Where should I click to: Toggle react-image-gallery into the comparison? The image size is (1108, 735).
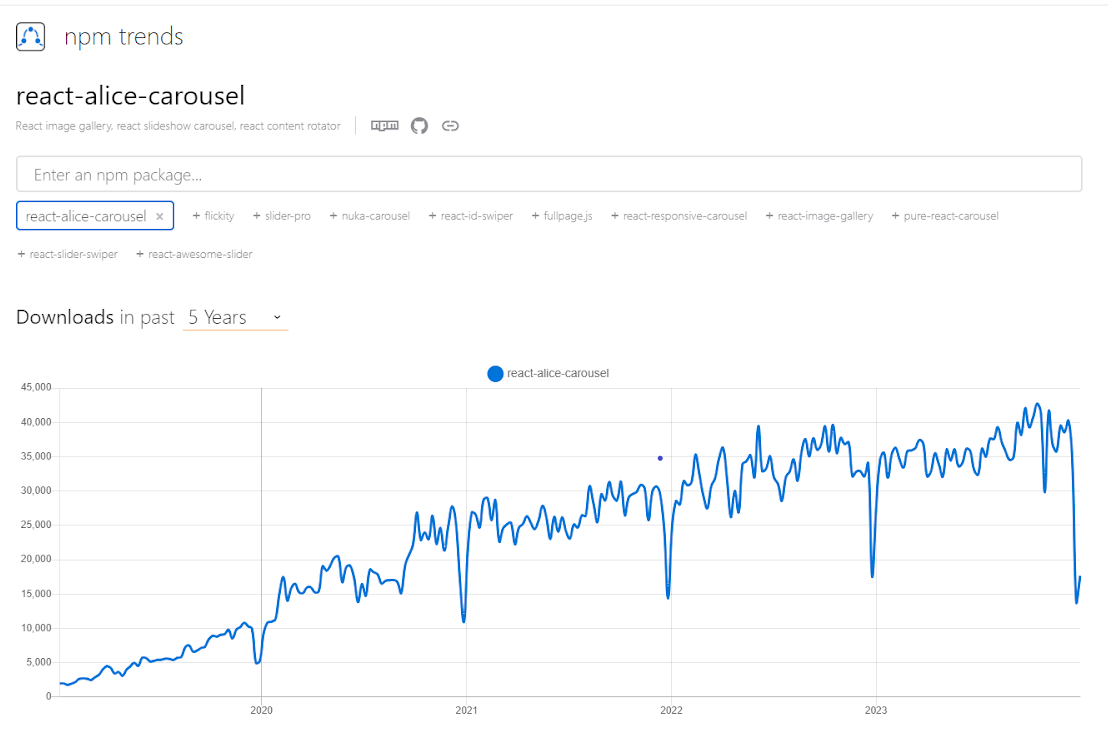819,215
